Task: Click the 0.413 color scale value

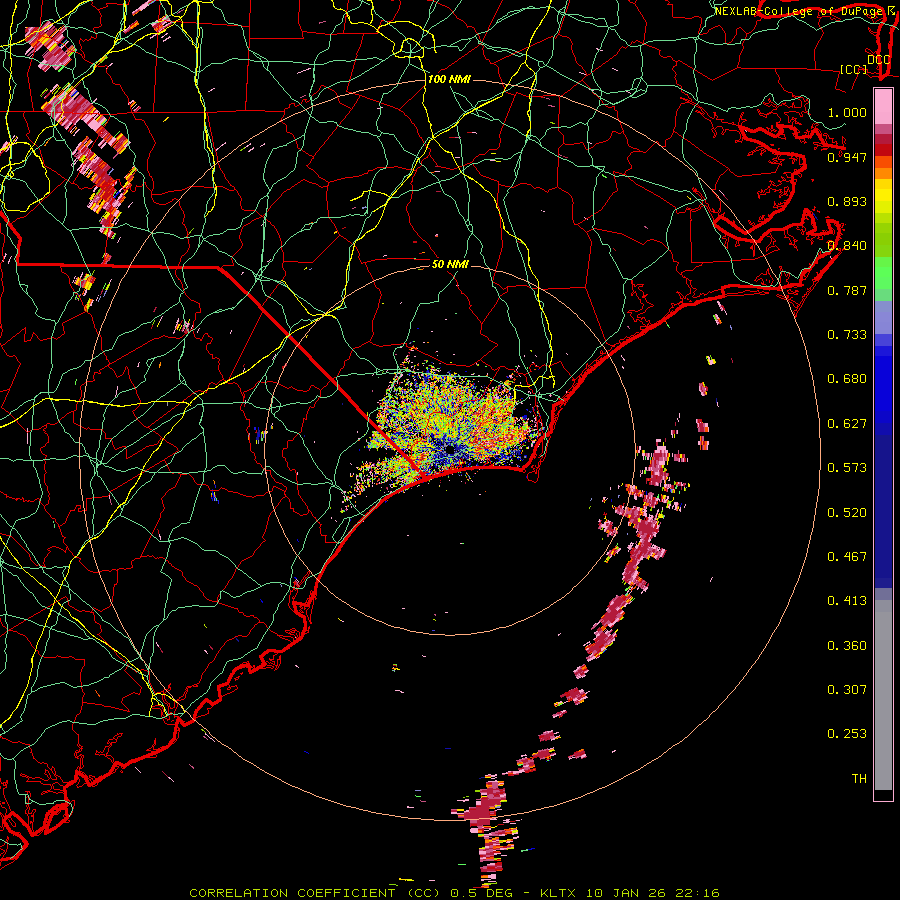Action: pos(847,601)
